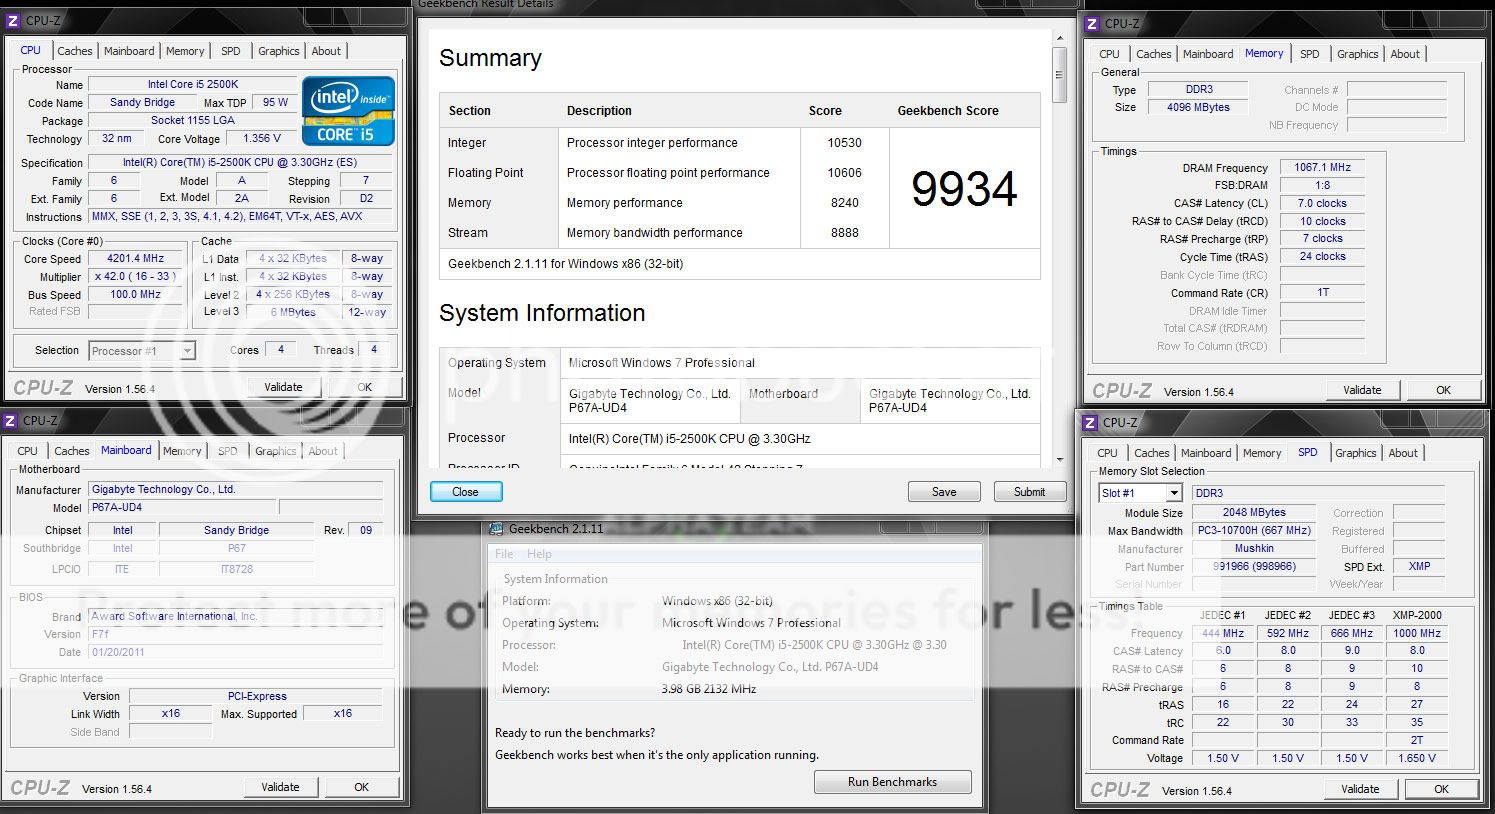
Task: Click the Core Speed value 4201.4 MHz
Action: pos(136,258)
